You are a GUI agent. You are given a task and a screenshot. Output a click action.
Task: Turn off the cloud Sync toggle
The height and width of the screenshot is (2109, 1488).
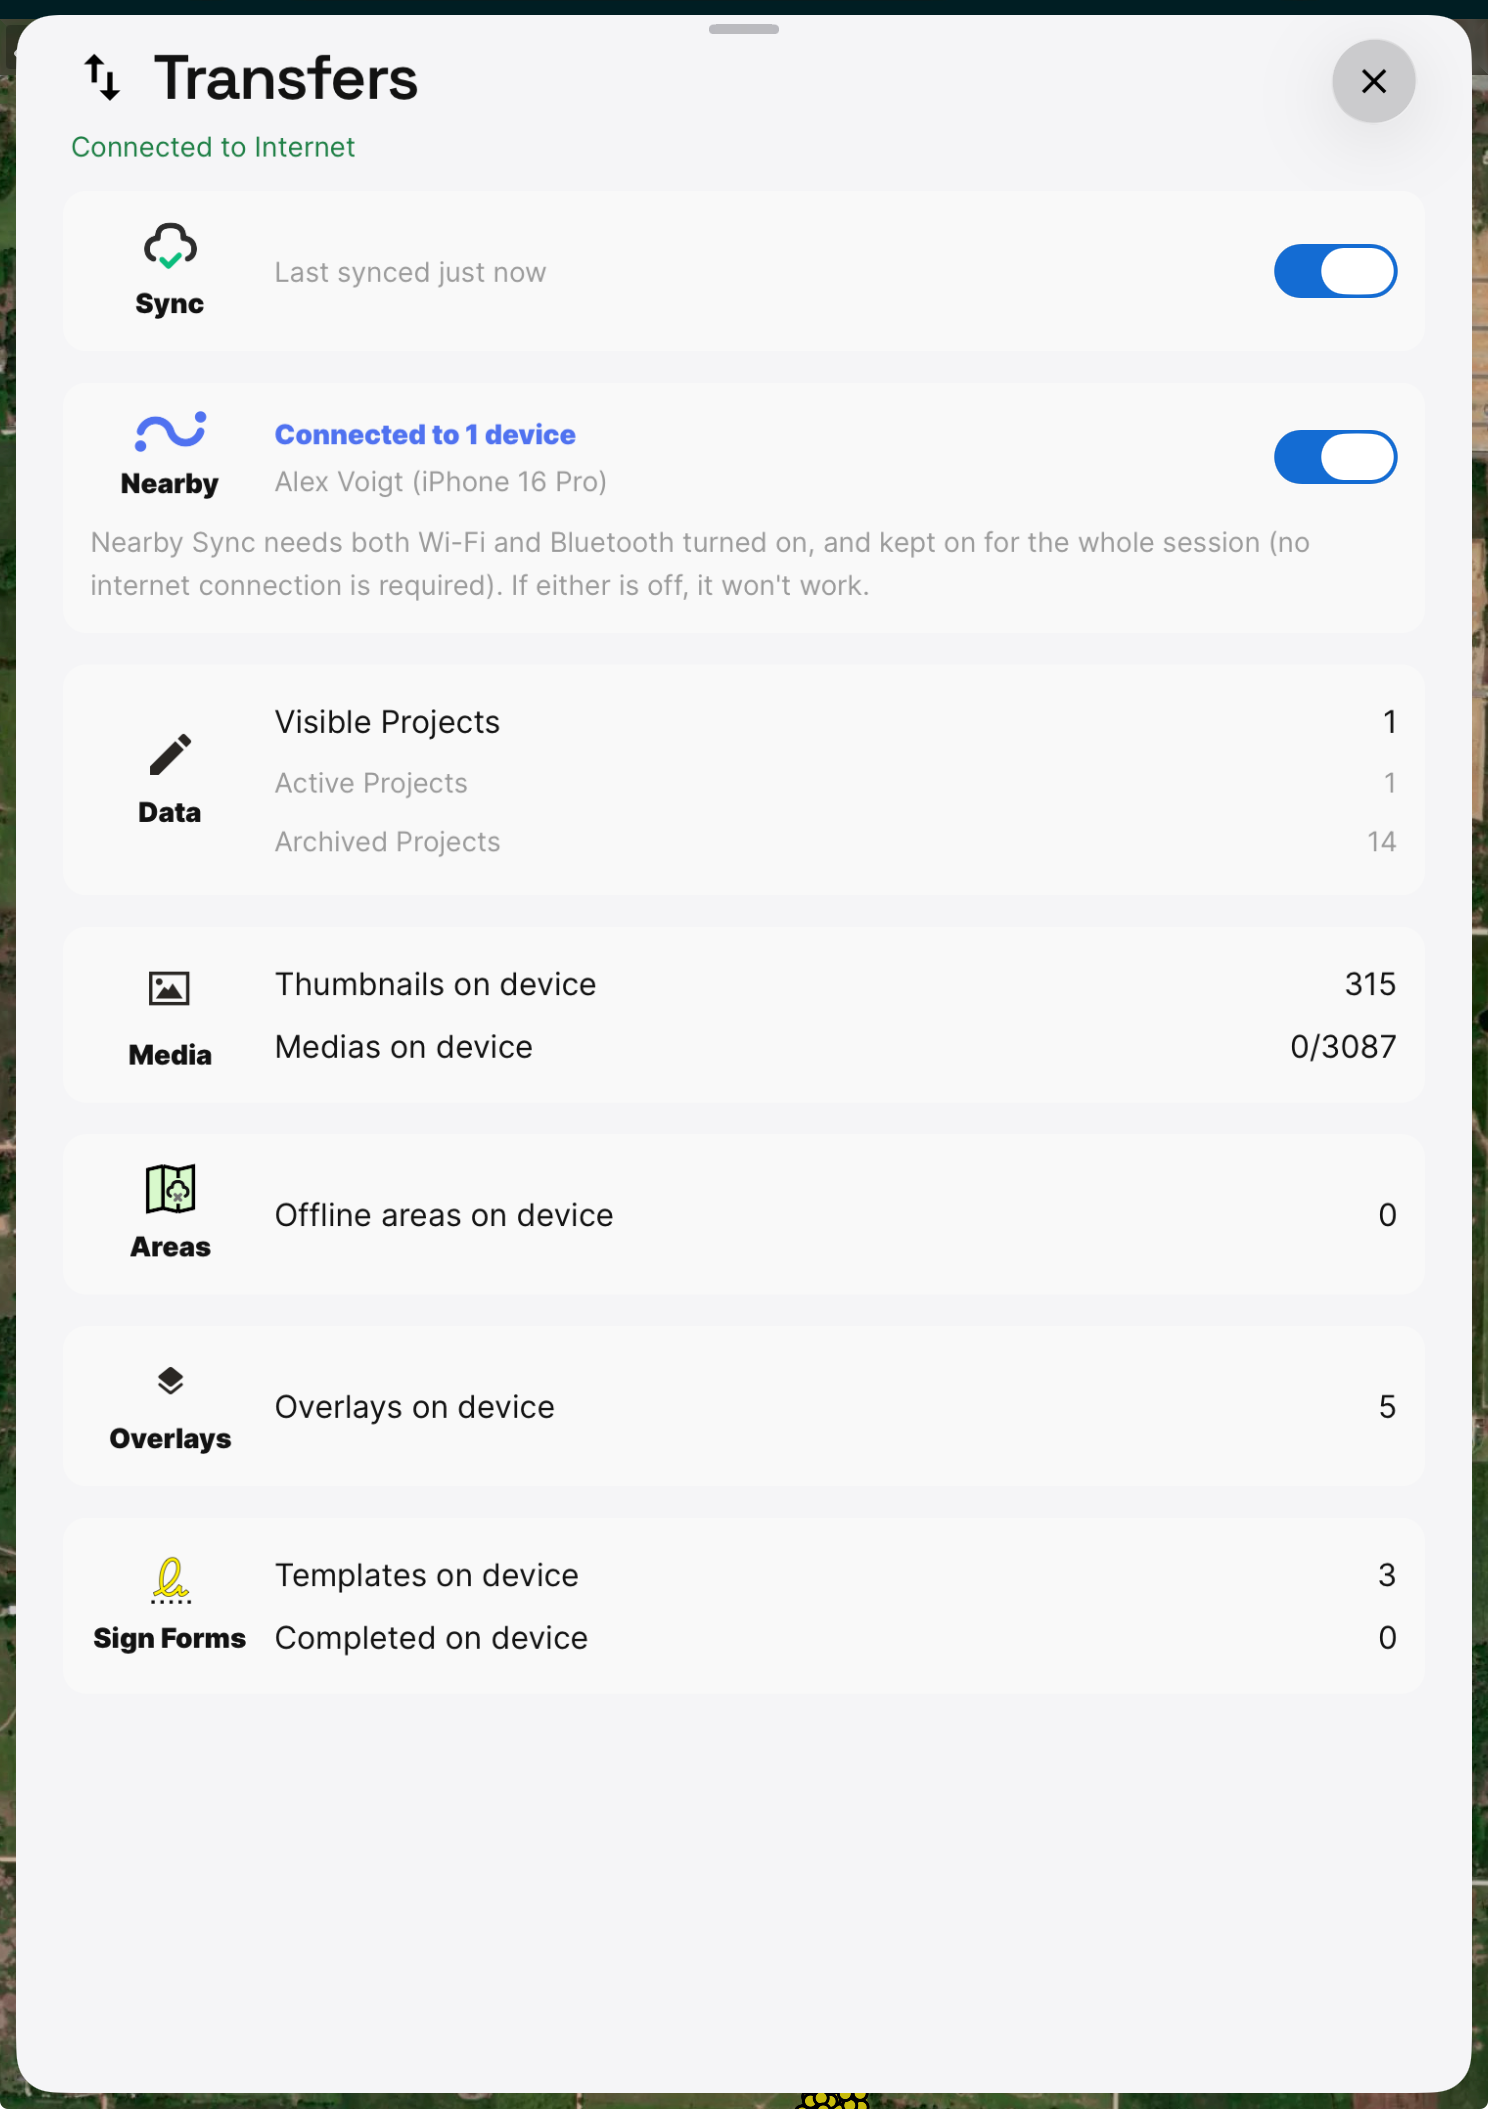point(1335,271)
